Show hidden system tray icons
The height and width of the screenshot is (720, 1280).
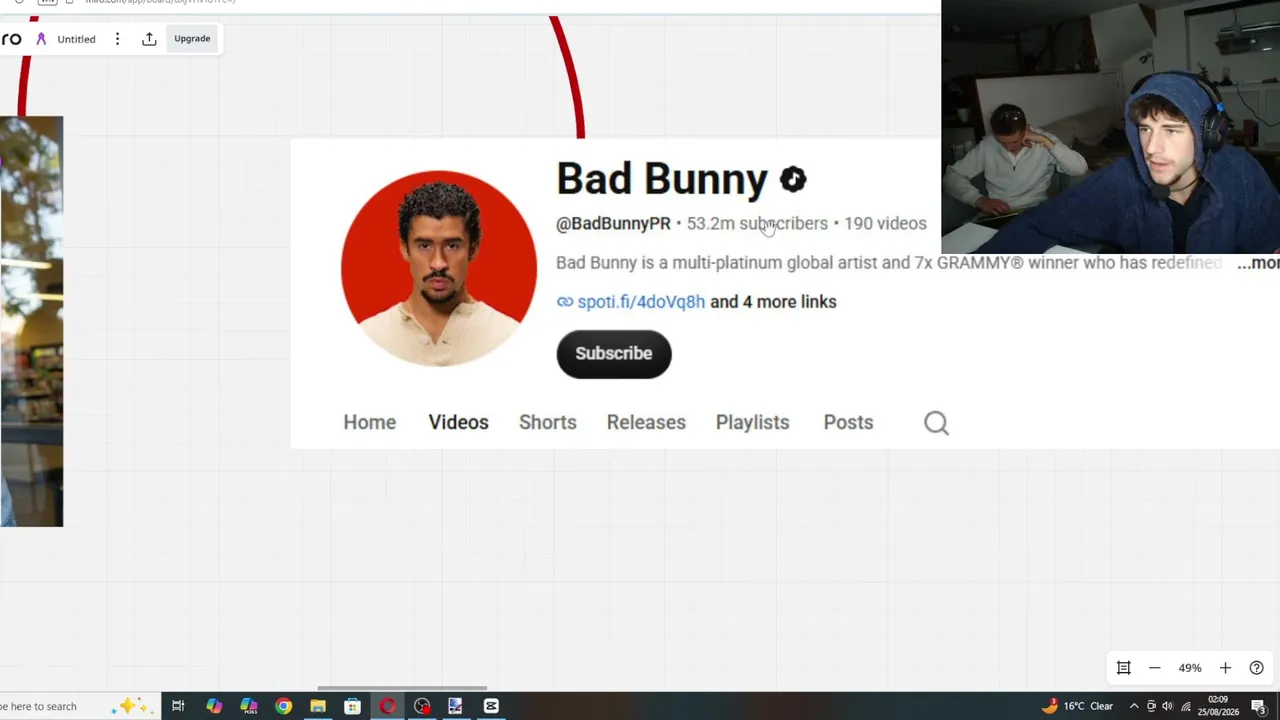click(1134, 706)
